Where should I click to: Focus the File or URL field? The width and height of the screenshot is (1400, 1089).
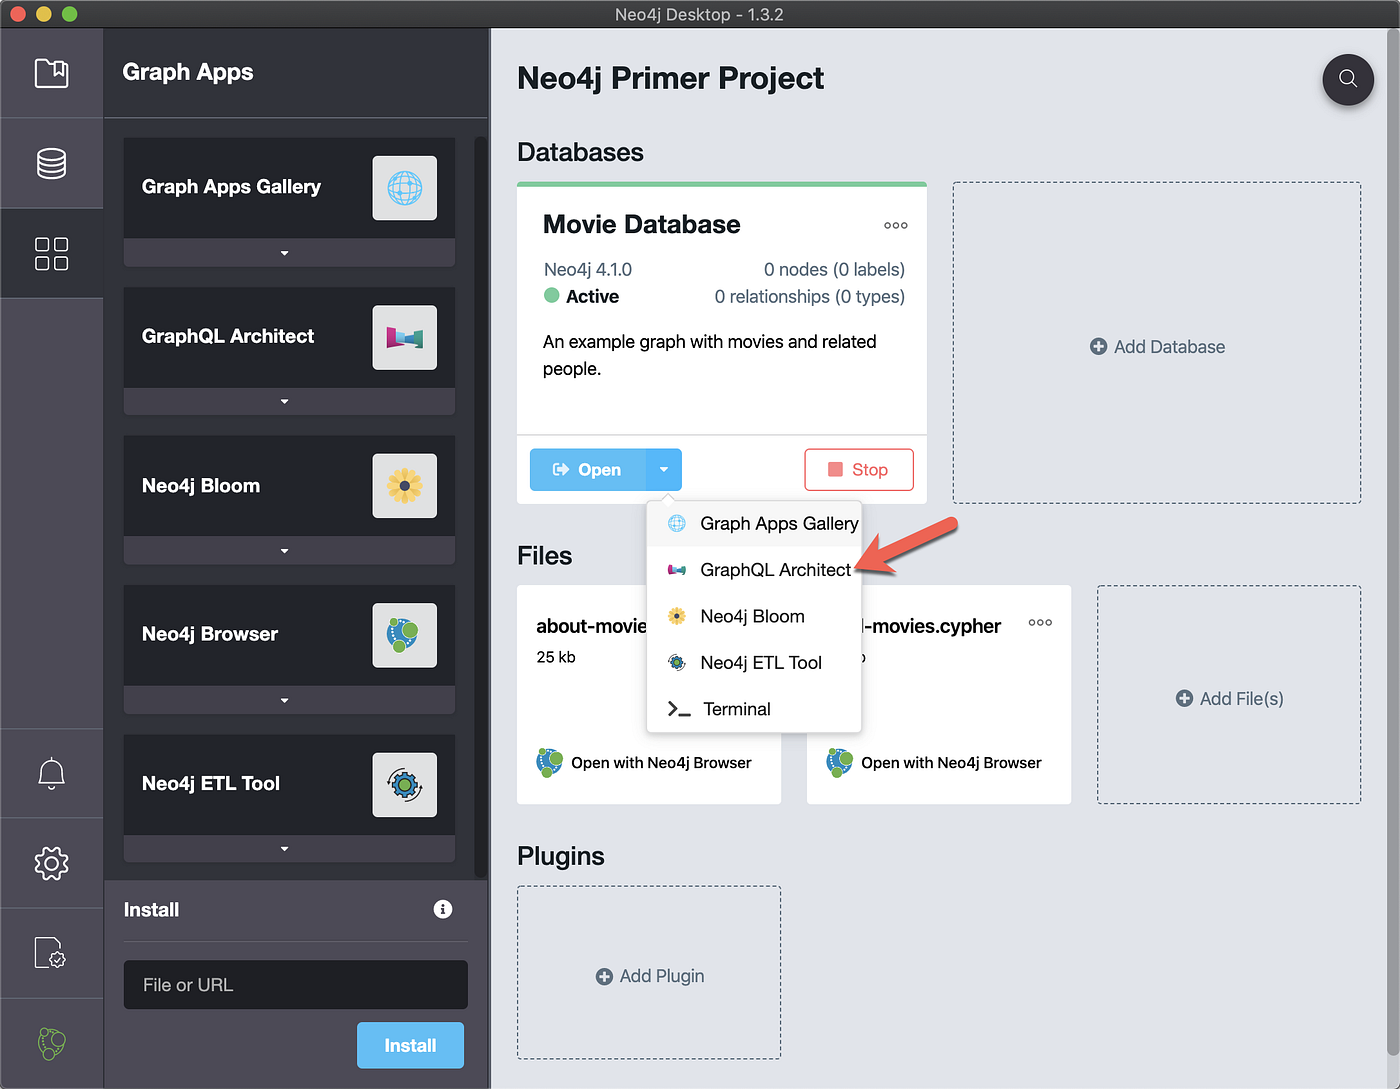coord(295,985)
